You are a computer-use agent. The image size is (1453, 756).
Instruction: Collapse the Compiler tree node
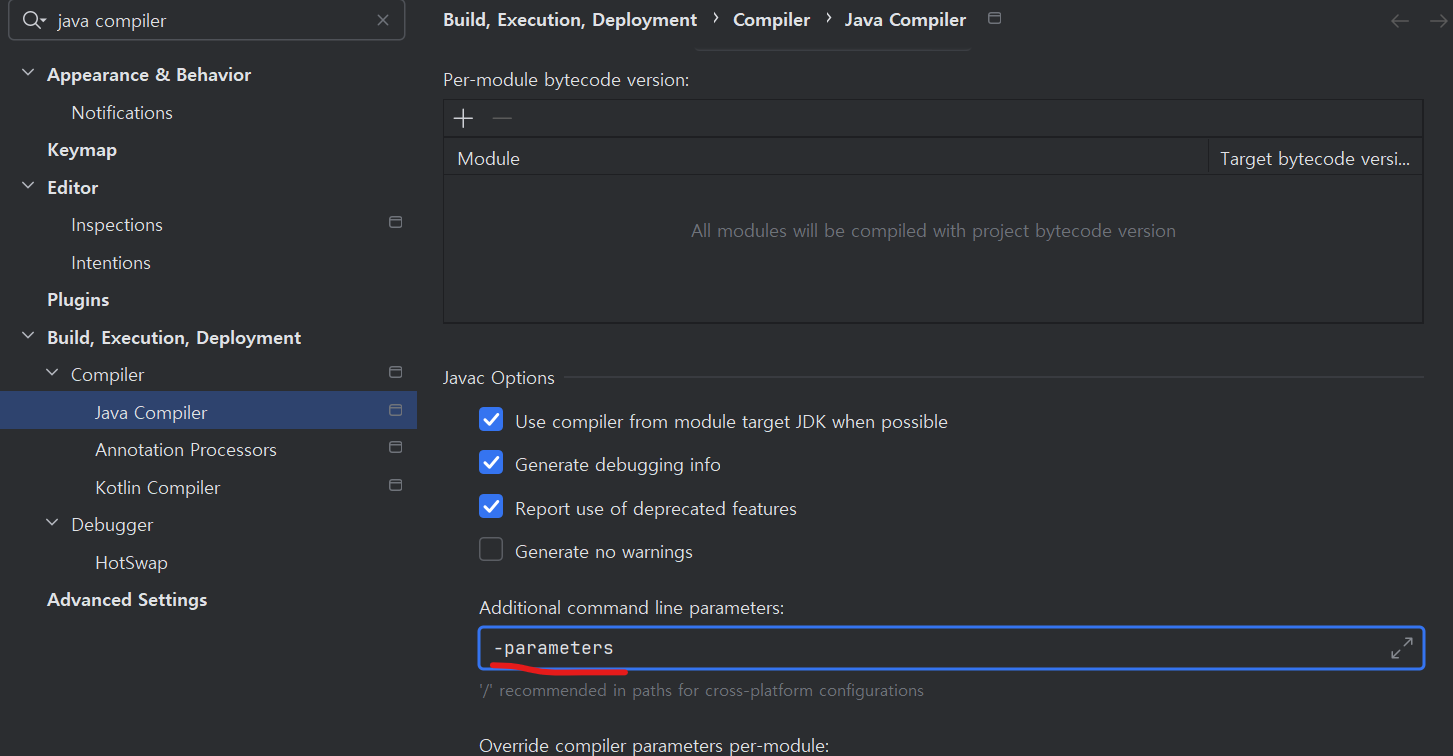(52, 374)
